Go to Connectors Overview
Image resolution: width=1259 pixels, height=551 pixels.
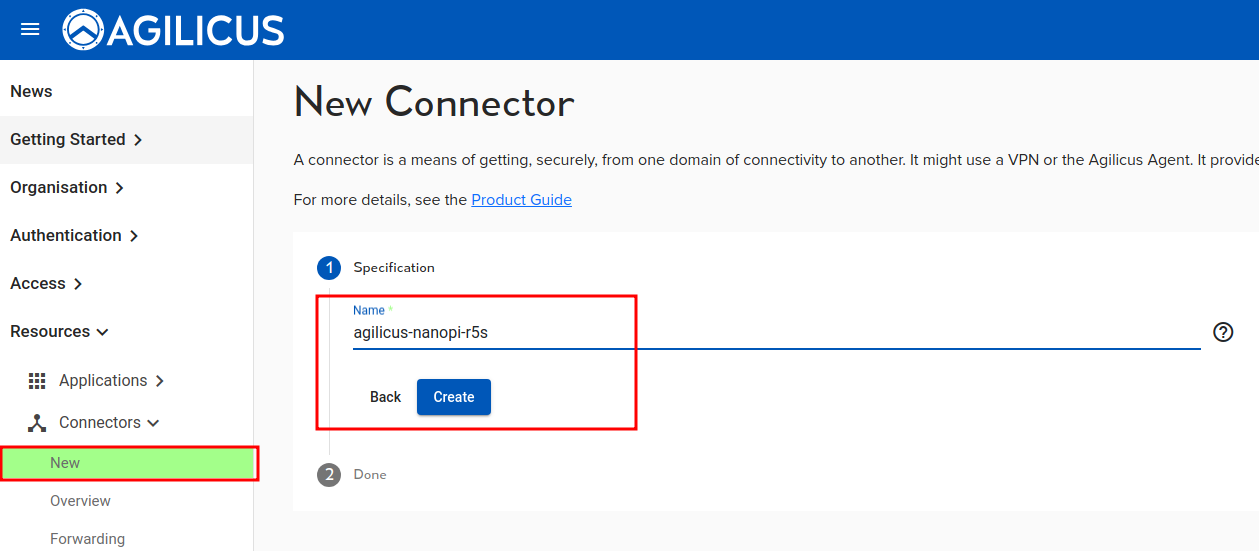click(x=80, y=501)
